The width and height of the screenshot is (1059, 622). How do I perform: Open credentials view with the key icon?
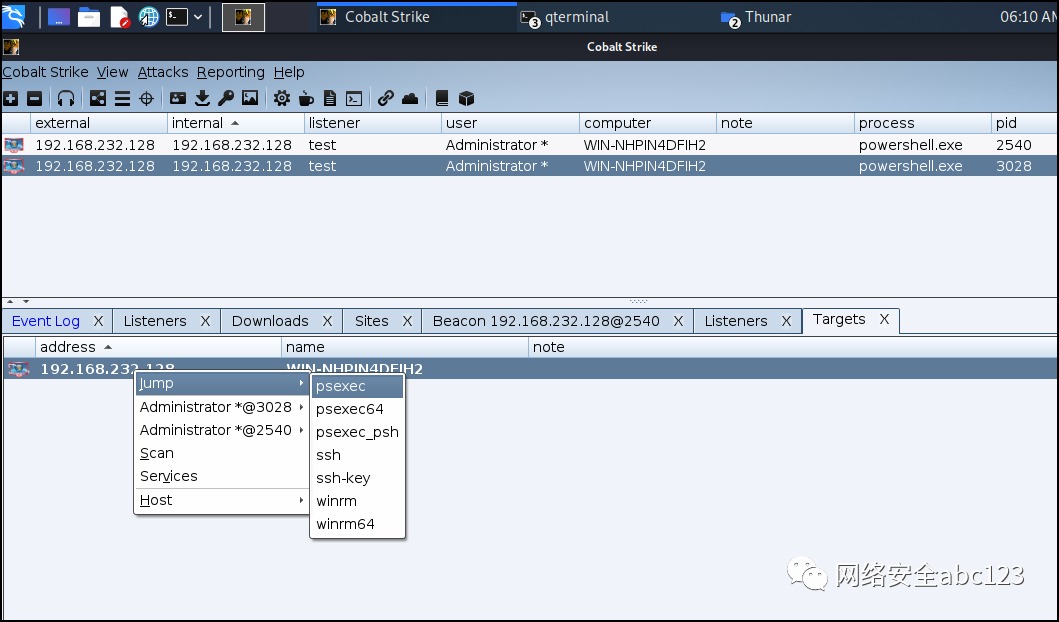click(226, 98)
